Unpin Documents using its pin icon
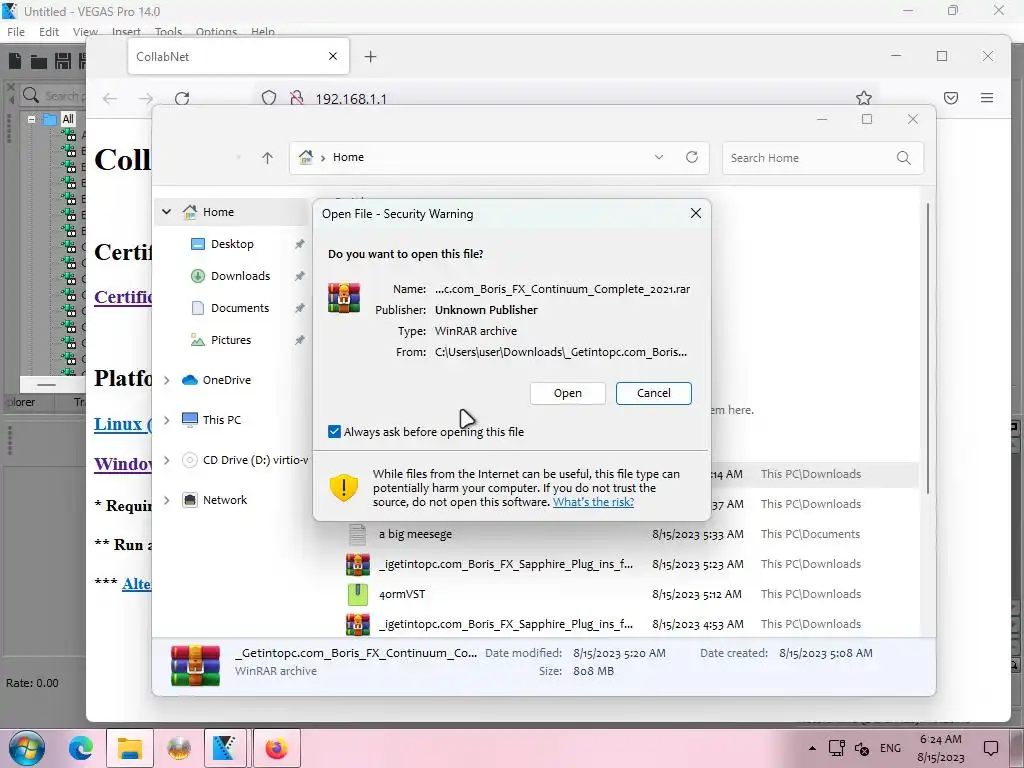Viewport: 1024px width, 768px height. [299, 308]
